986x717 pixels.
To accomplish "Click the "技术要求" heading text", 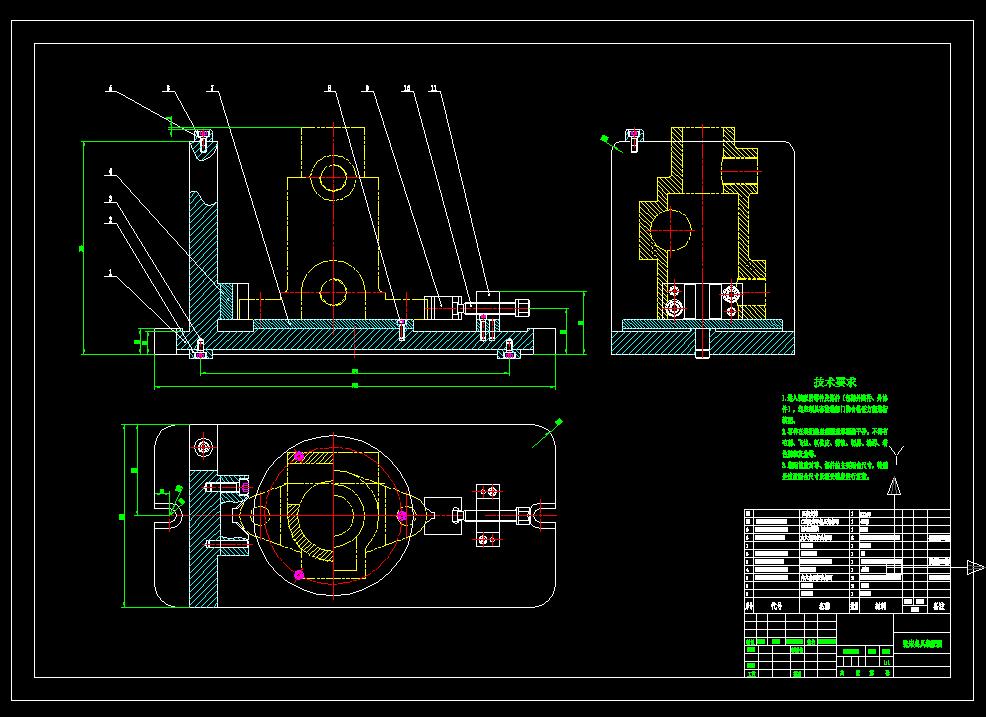I will 835,382.
